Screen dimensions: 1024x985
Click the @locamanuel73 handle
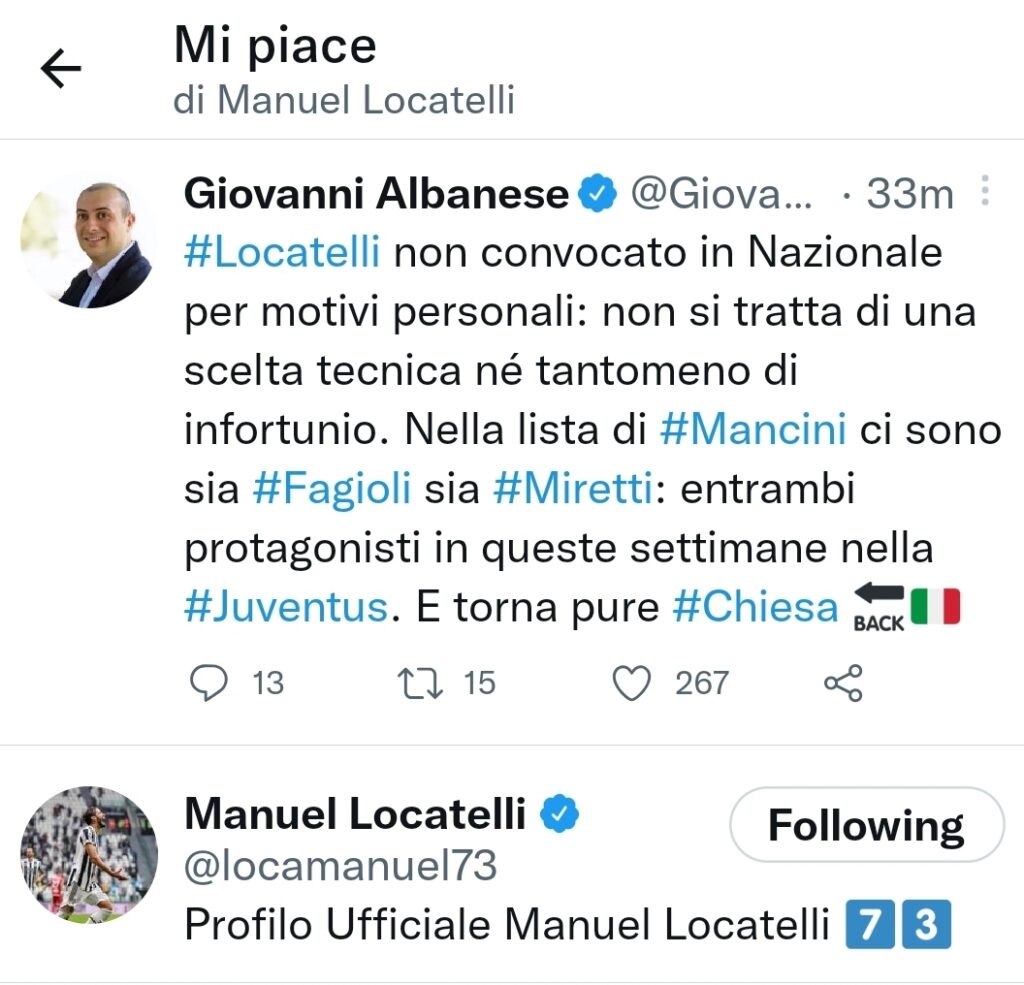tap(340, 866)
